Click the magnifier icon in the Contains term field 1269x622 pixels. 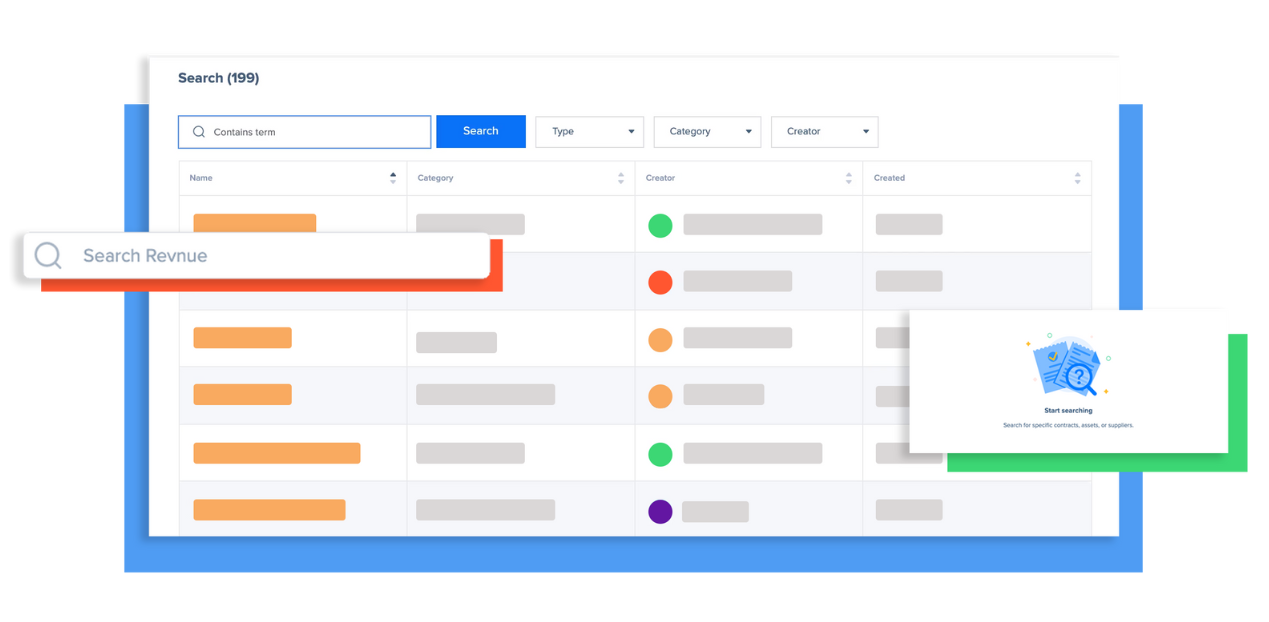point(199,131)
